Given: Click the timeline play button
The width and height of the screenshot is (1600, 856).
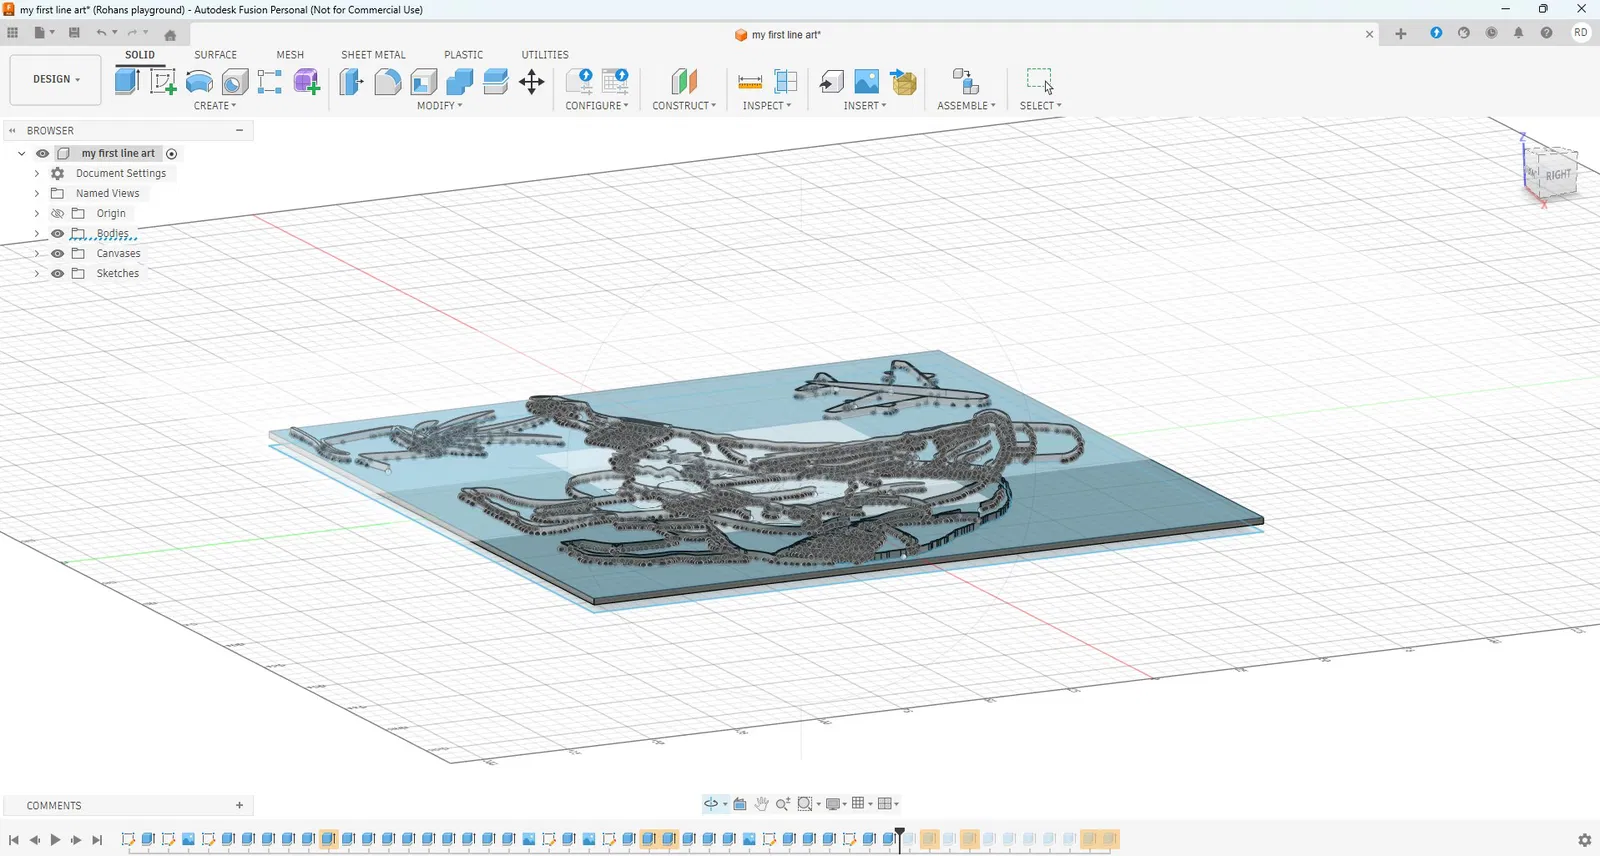Looking at the screenshot, I should pos(56,840).
